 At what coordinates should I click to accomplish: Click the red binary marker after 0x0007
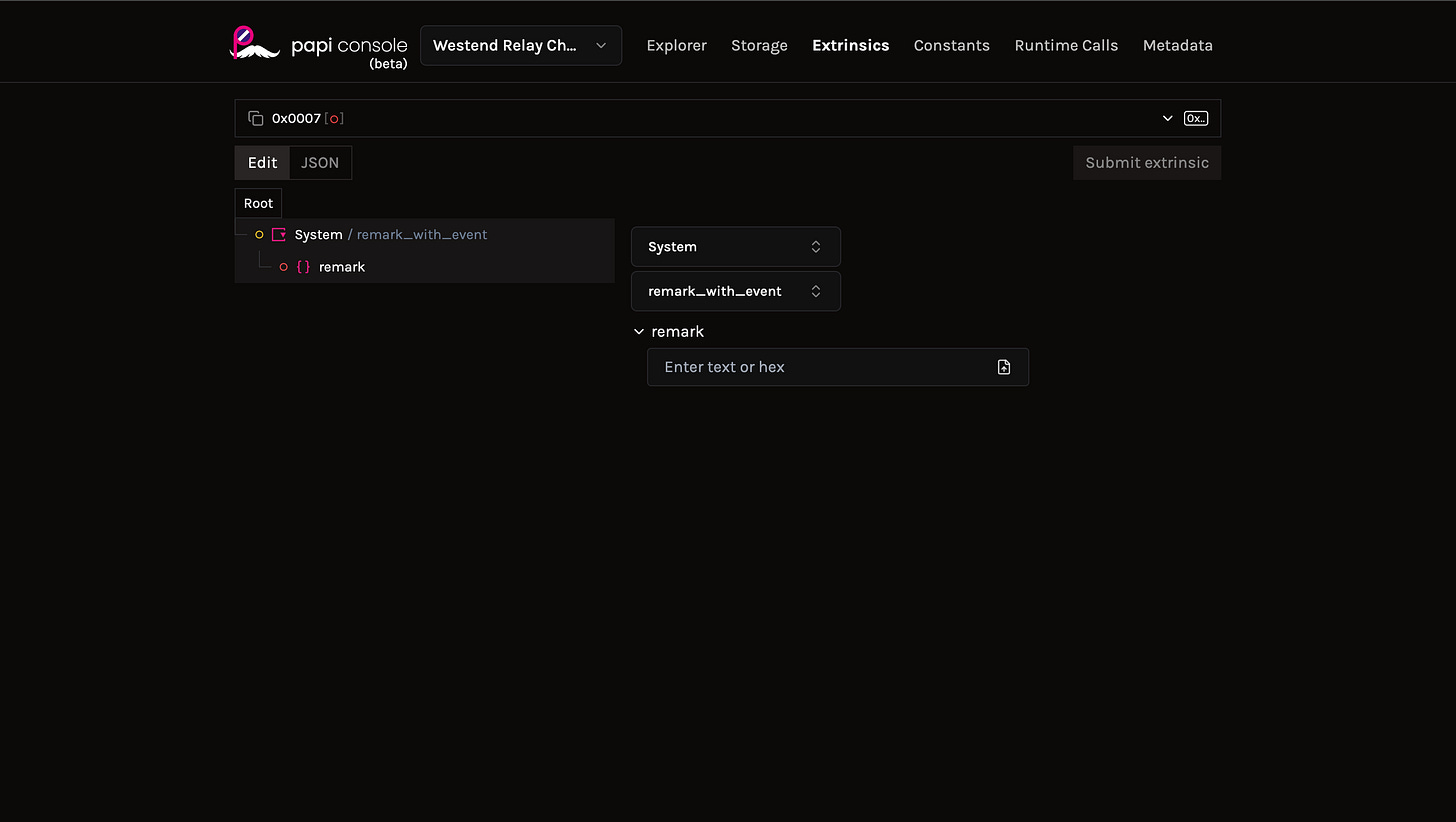coord(335,118)
